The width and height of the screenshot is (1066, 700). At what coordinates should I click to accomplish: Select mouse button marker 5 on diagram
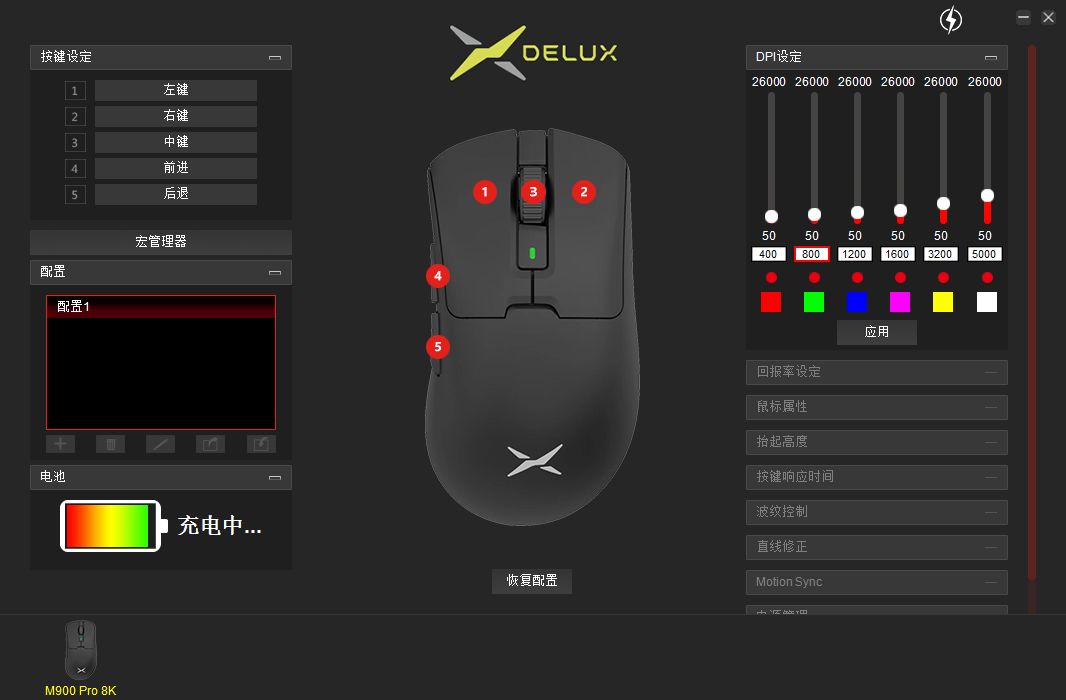pos(438,347)
